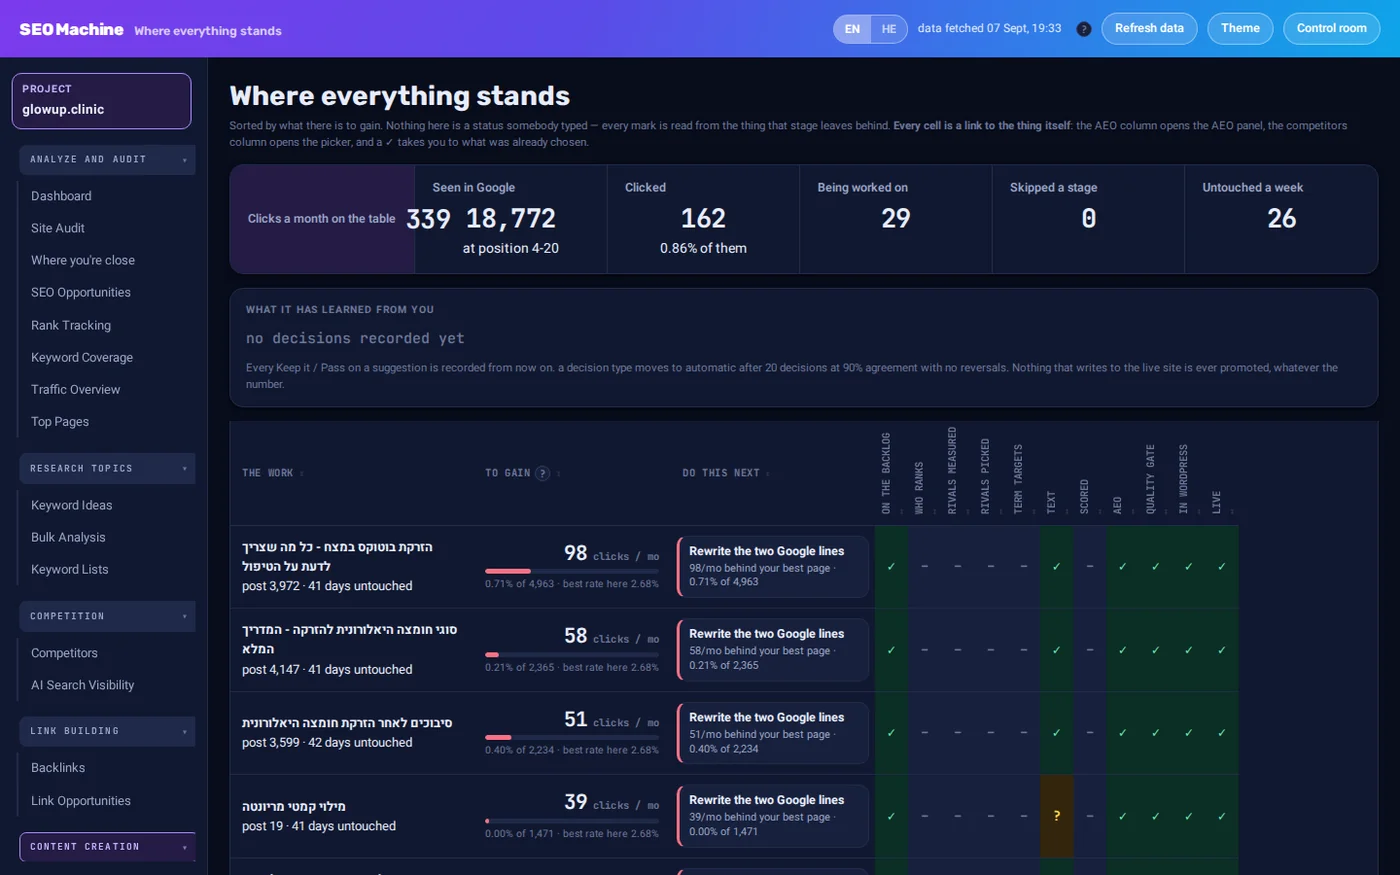The width and height of the screenshot is (1400, 875).
Task: Open the glowup.clinic project selector
Action: click(101, 100)
